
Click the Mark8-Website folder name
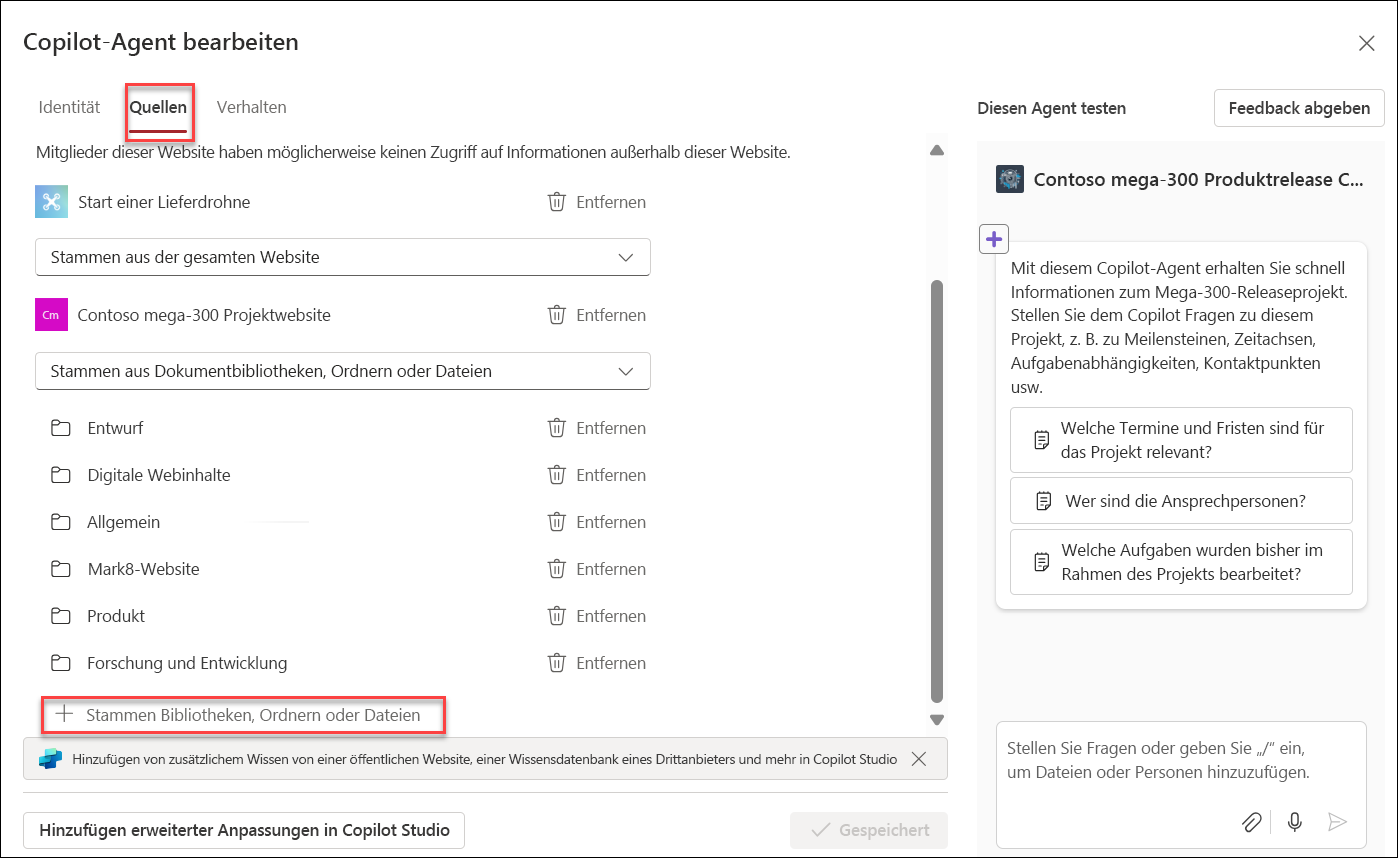click(x=143, y=569)
